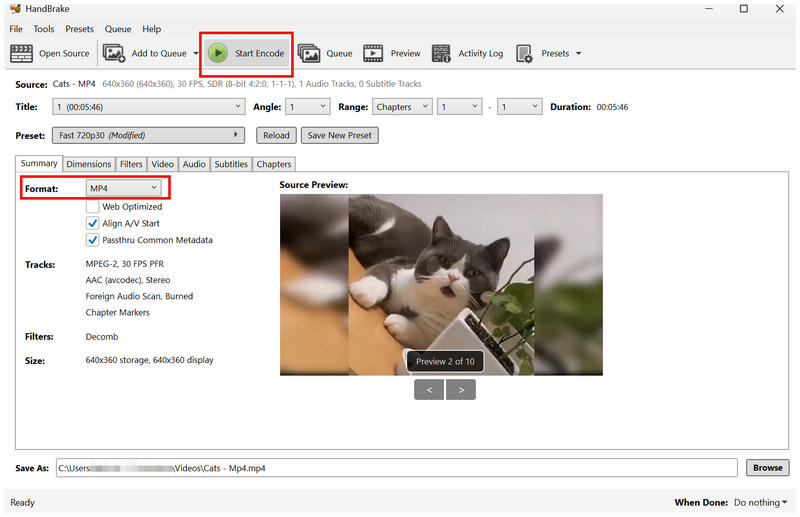
Task: Switch to the Subtitles tab
Action: 231,164
